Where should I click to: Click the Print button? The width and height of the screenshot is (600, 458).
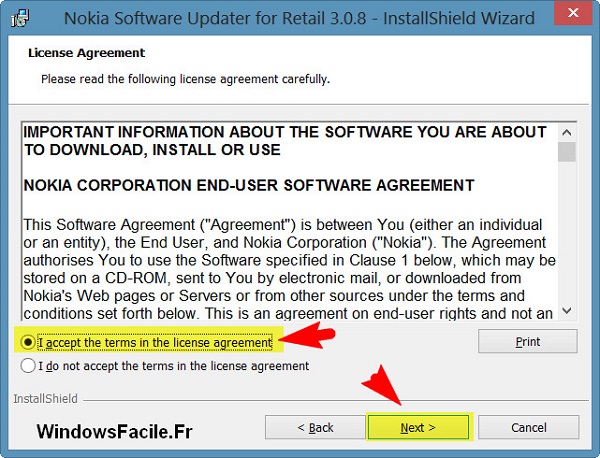pyautogui.click(x=528, y=341)
